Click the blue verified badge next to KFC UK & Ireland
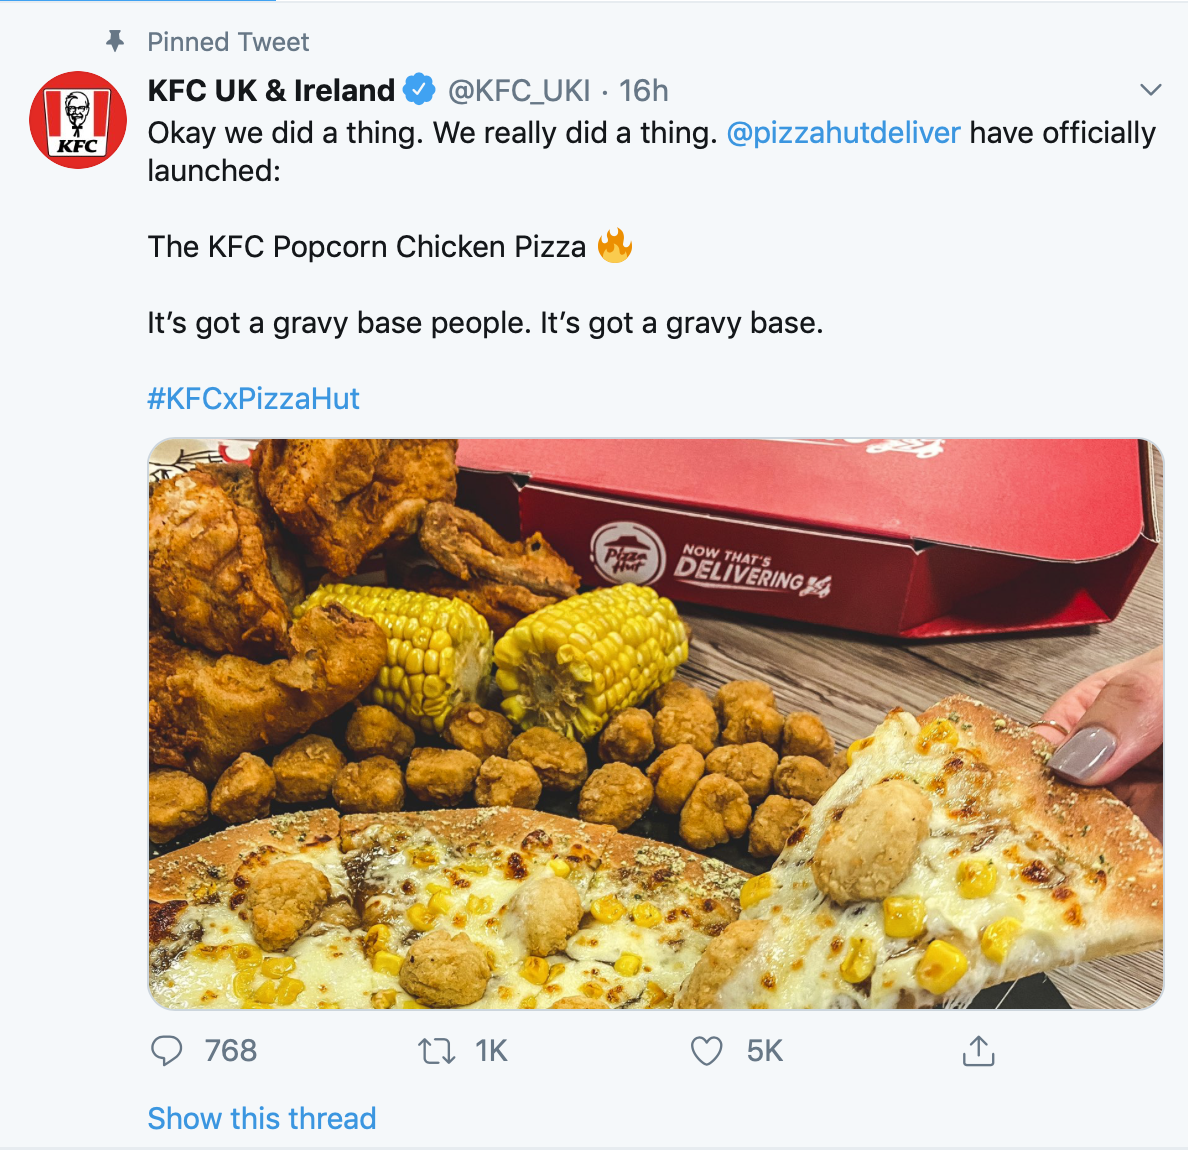The width and height of the screenshot is (1188, 1150). click(x=420, y=89)
